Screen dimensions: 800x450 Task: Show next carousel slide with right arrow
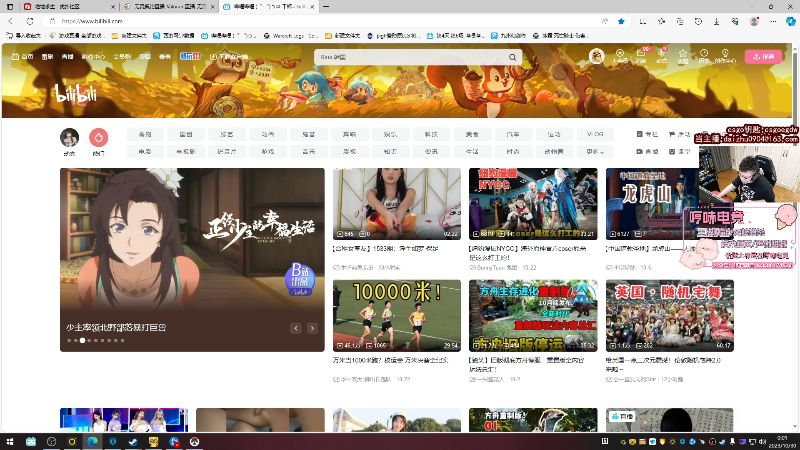(312, 328)
